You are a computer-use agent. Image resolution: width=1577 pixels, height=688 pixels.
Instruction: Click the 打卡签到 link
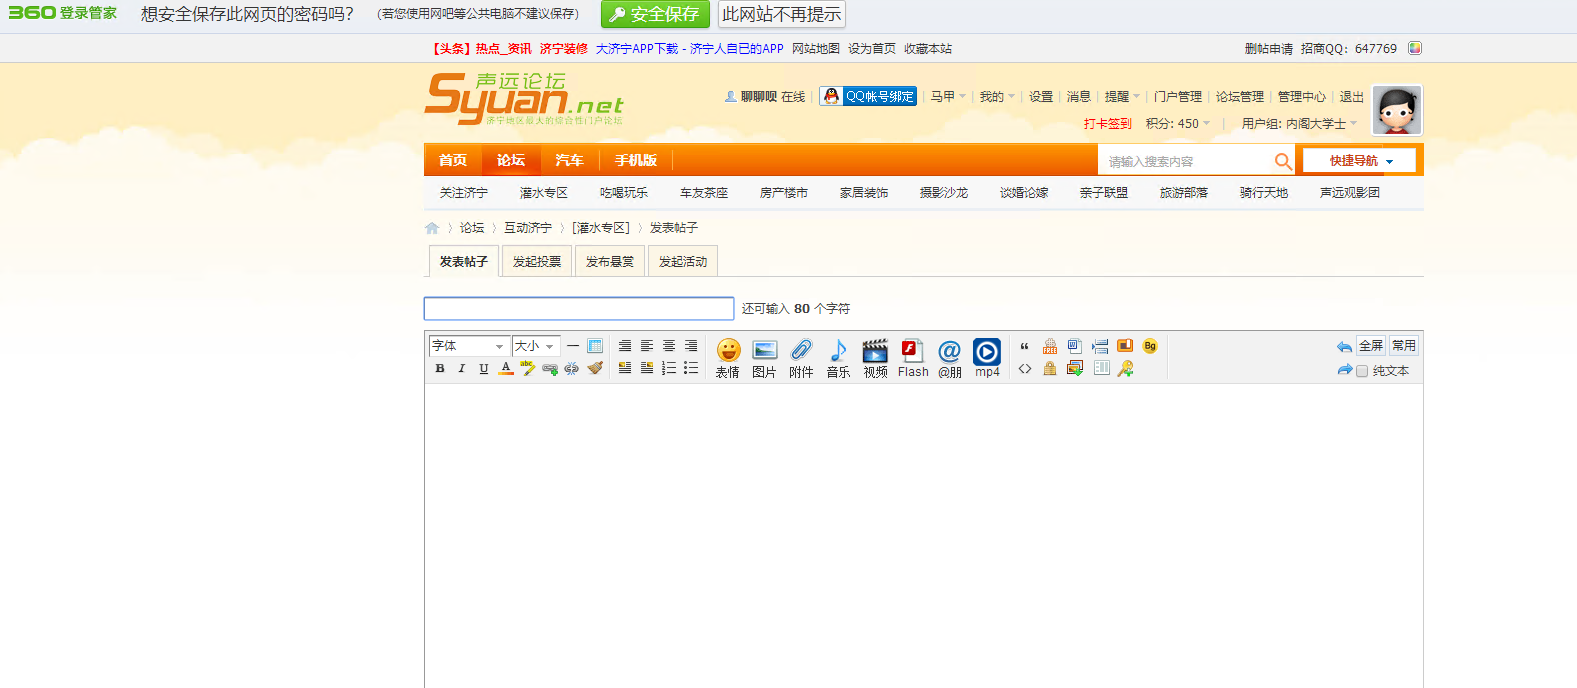[1108, 124]
